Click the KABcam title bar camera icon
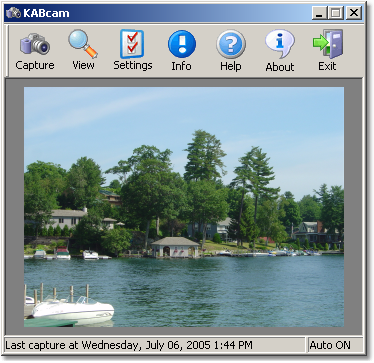The width and height of the screenshot is (374, 363). (x=13, y=13)
